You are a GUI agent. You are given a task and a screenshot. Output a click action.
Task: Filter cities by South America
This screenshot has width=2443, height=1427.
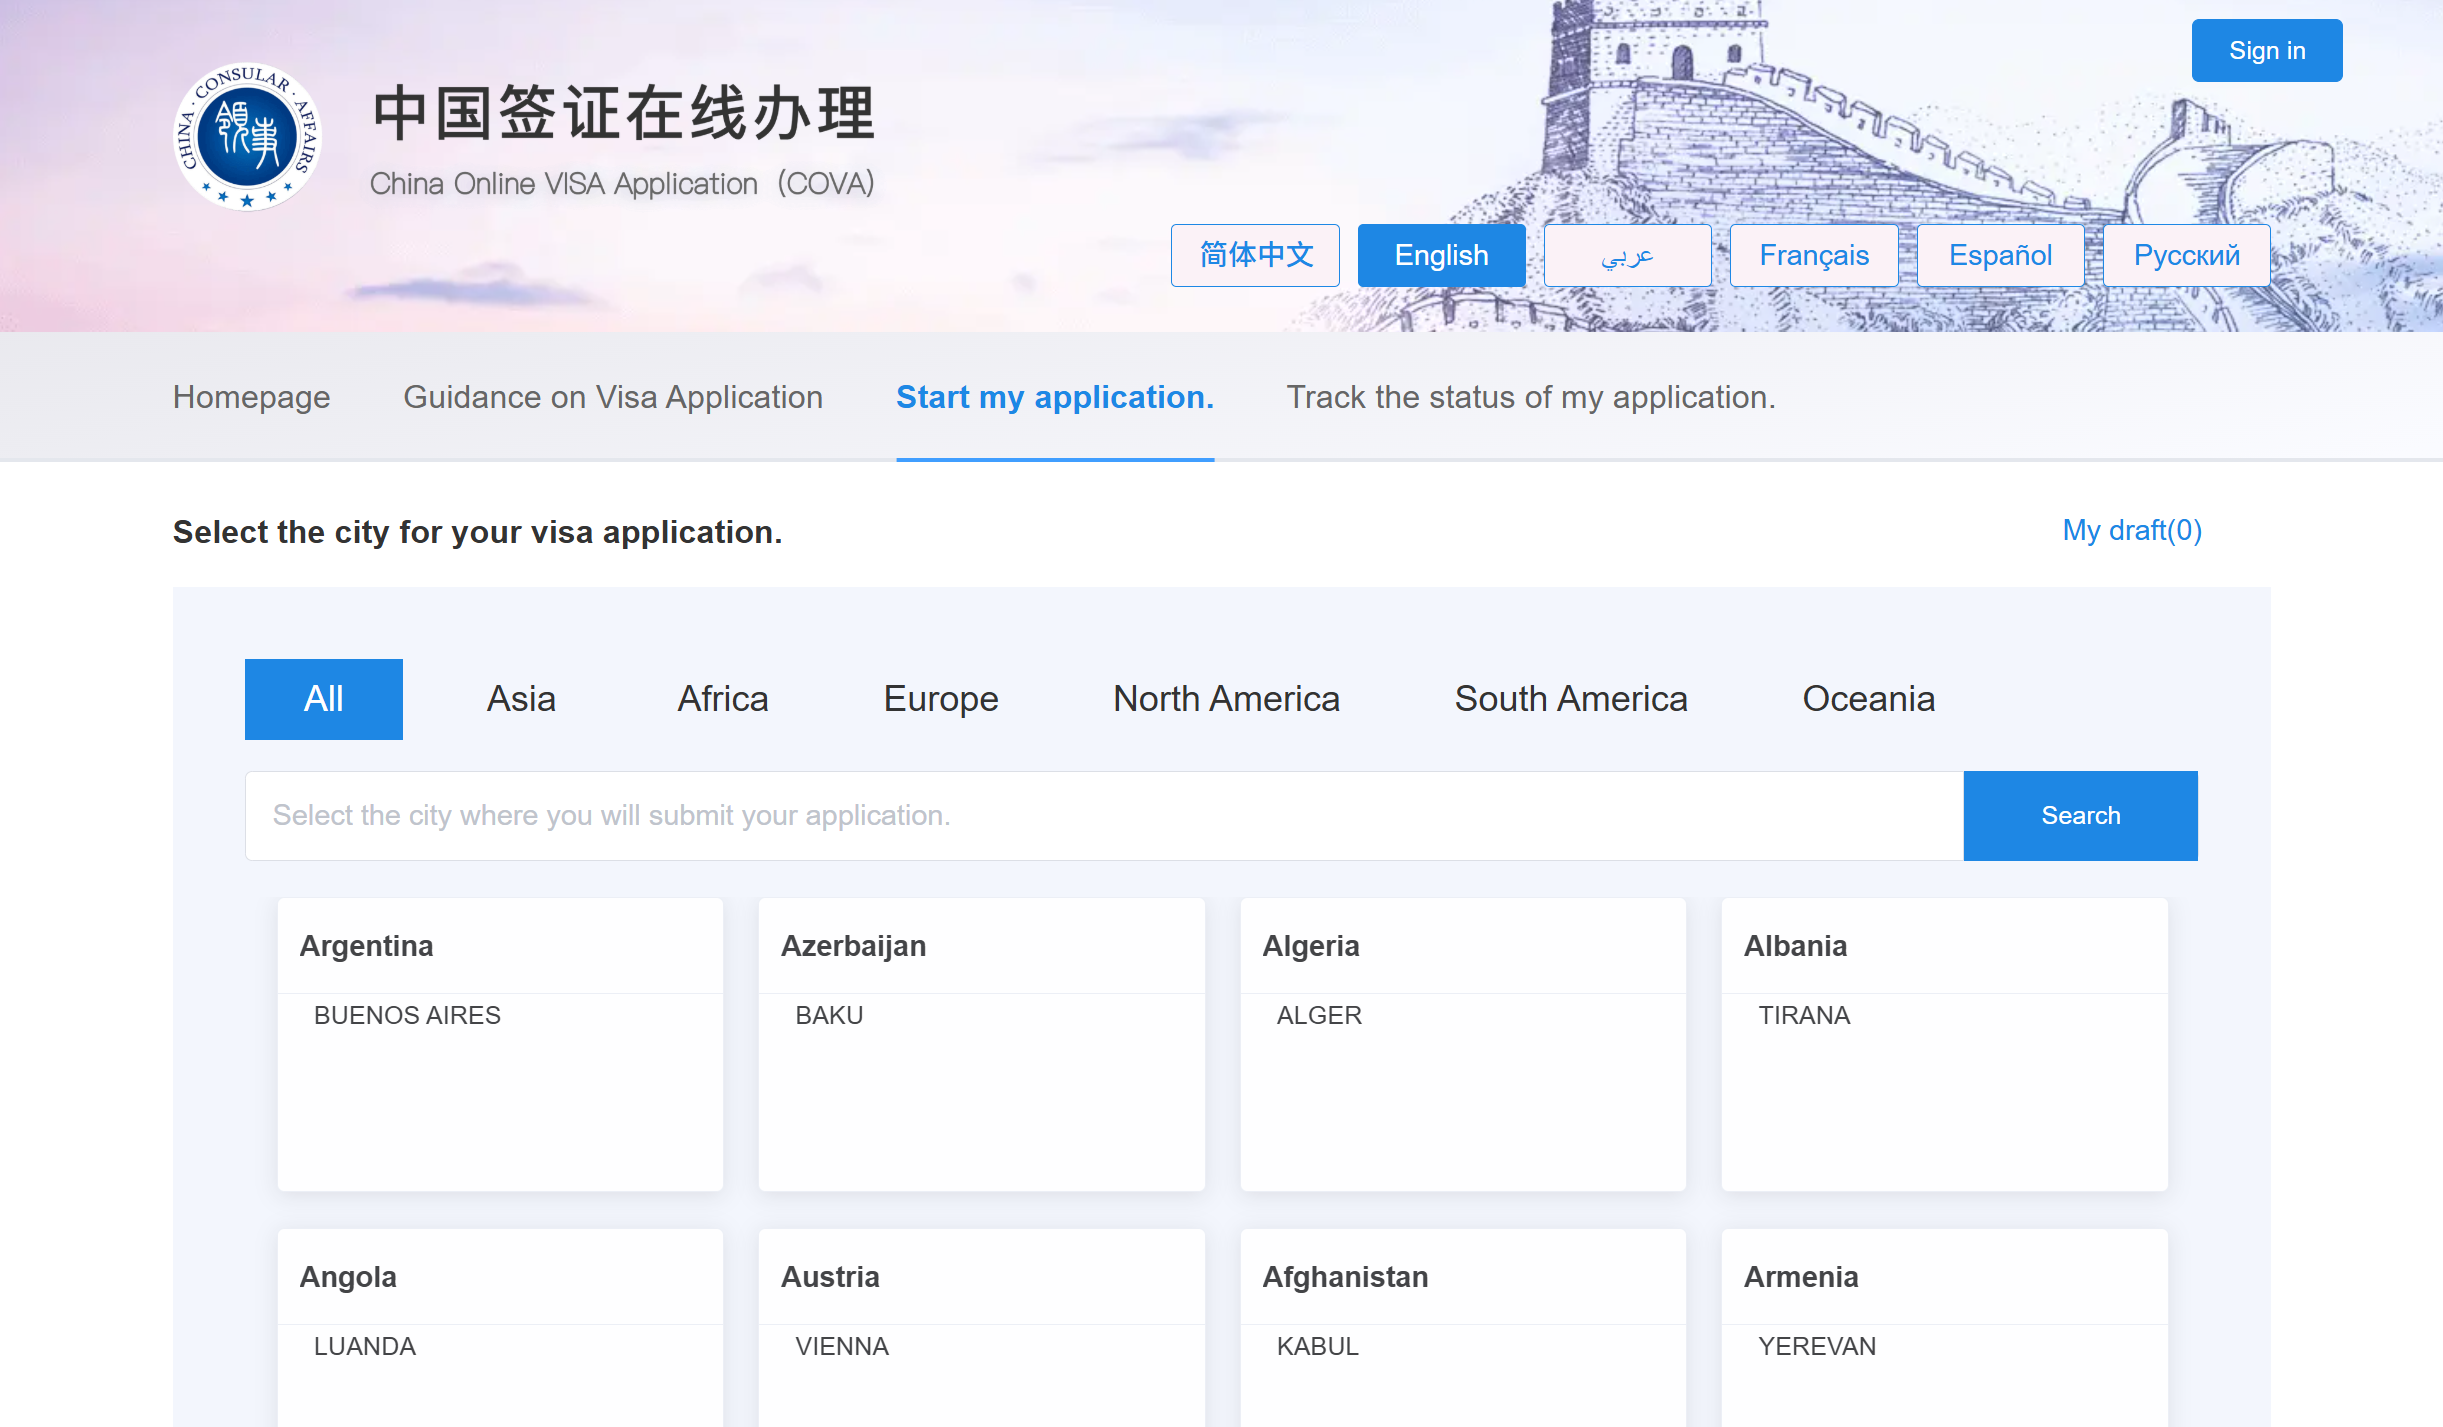pos(1571,699)
